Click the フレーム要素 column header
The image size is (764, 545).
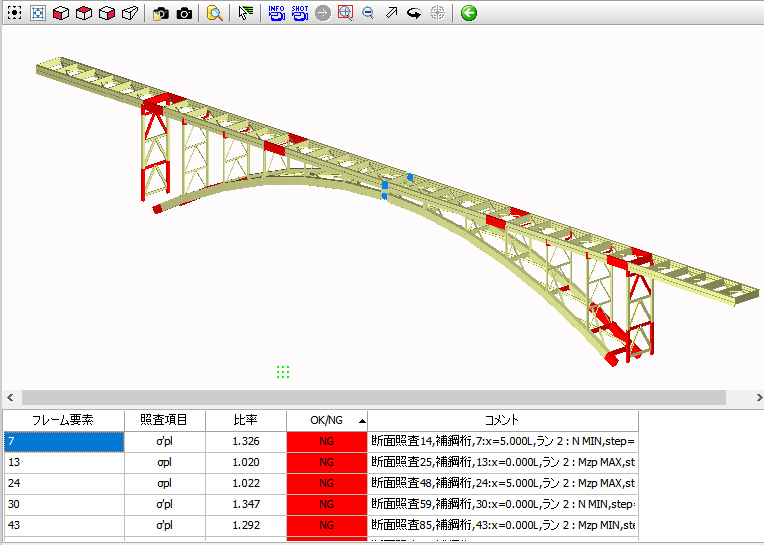(x=63, y=420)
